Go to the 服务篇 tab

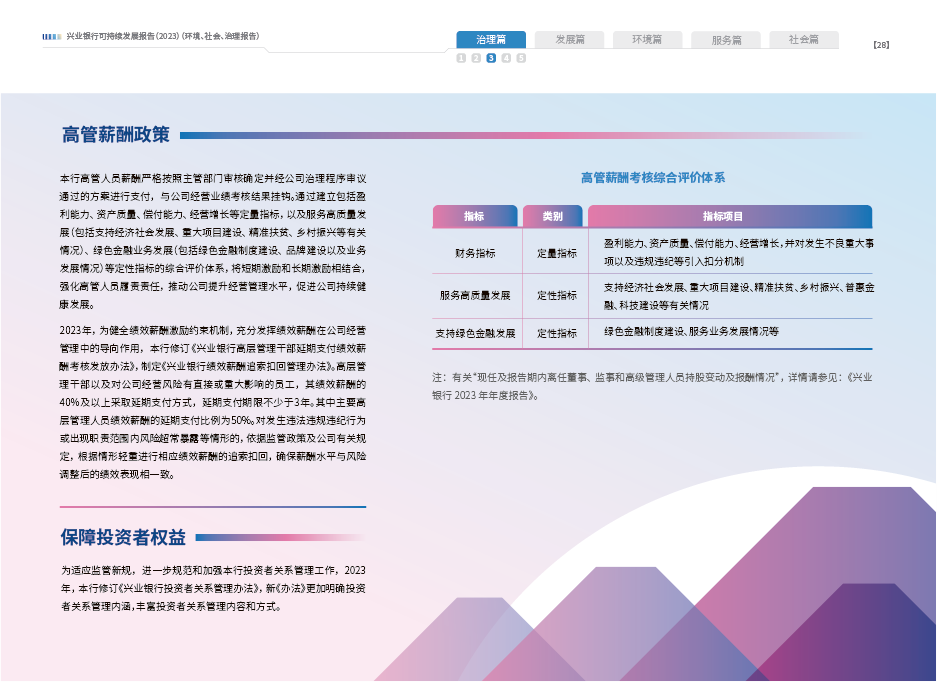726,40
